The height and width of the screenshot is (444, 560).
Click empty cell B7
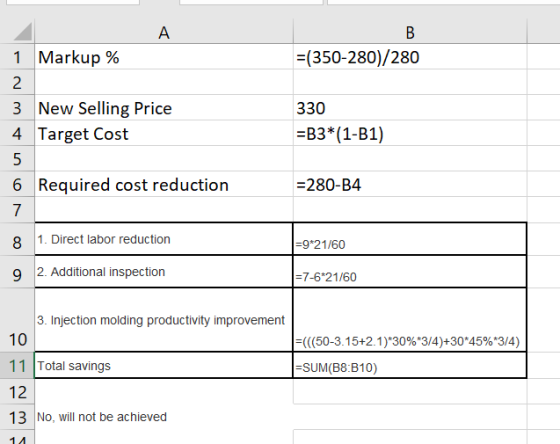tap(410, 210)
